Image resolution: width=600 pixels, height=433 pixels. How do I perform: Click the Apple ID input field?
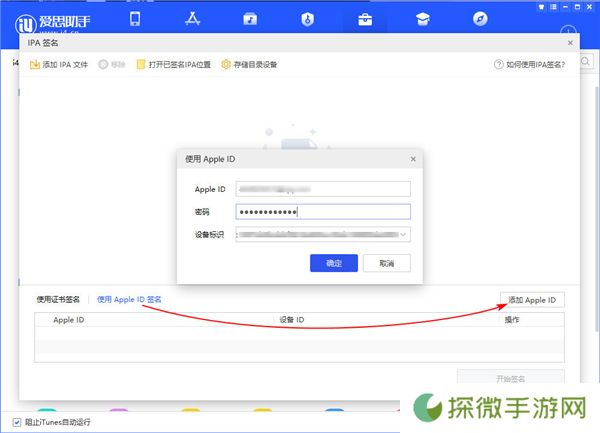tap(323, 189)
